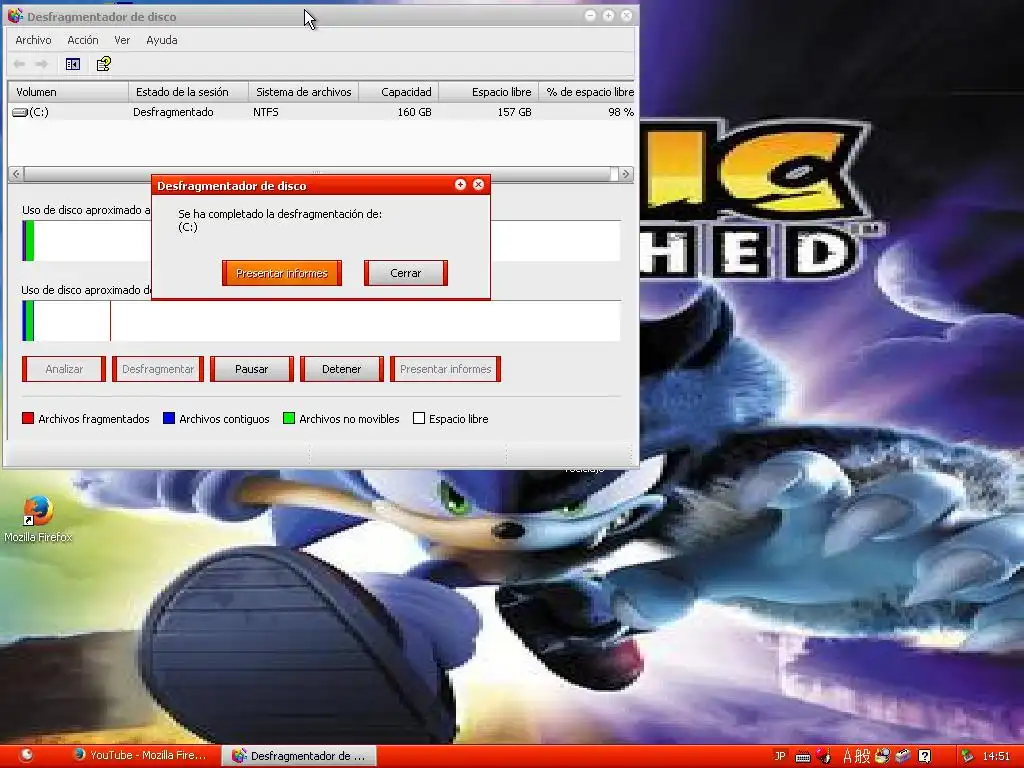Screen dimensions: 1024x768
Task: Click the horizontal scrollbar track of volume list
Action: click(x=320, y=174)
